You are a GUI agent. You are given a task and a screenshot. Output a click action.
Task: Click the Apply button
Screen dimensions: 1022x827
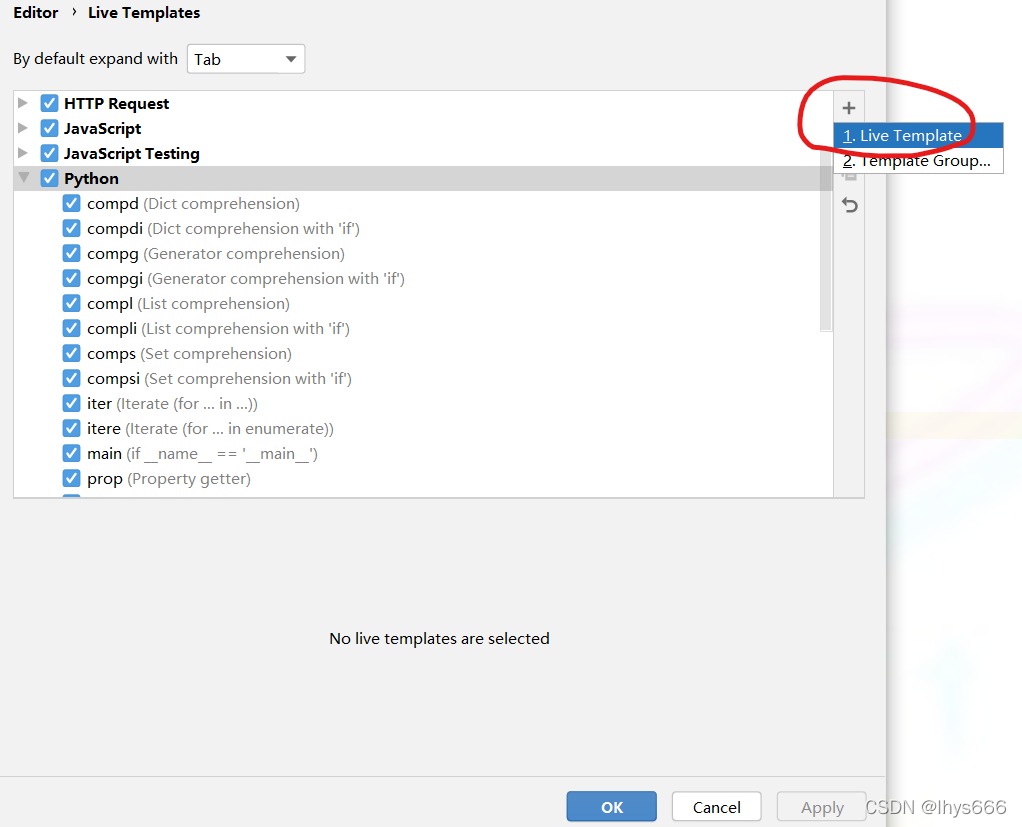point(821,807)
